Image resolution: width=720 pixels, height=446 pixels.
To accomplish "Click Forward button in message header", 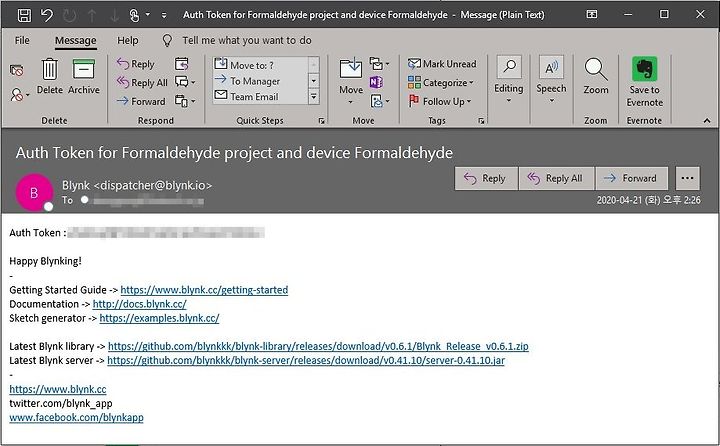I will pos(631,178).
